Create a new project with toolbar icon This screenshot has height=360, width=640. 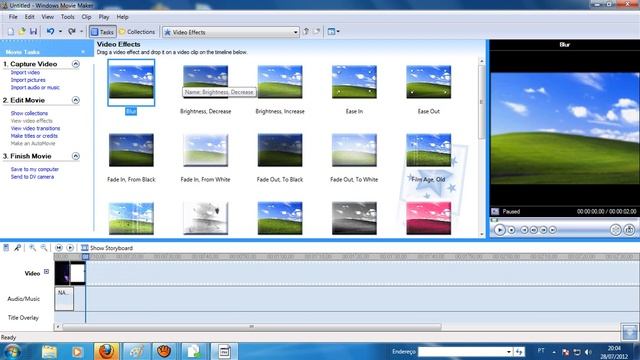coord(11,31)
